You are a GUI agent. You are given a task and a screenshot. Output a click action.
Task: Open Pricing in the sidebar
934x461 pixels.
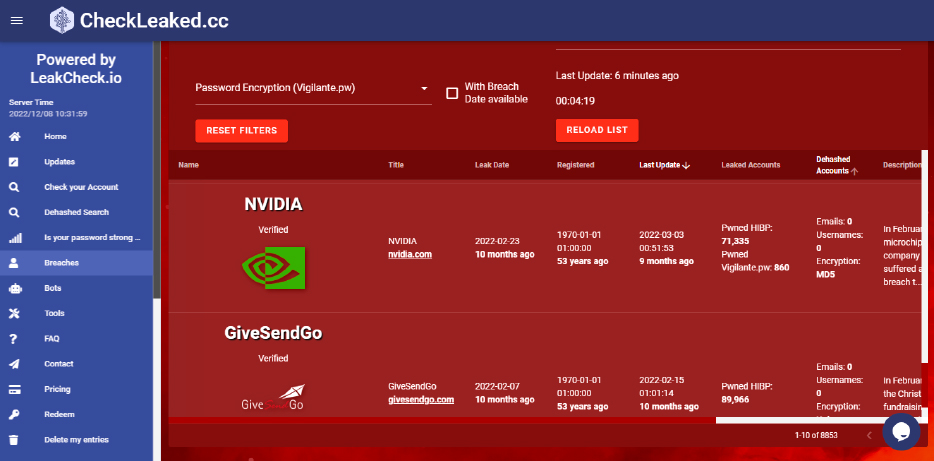point(76,389)
